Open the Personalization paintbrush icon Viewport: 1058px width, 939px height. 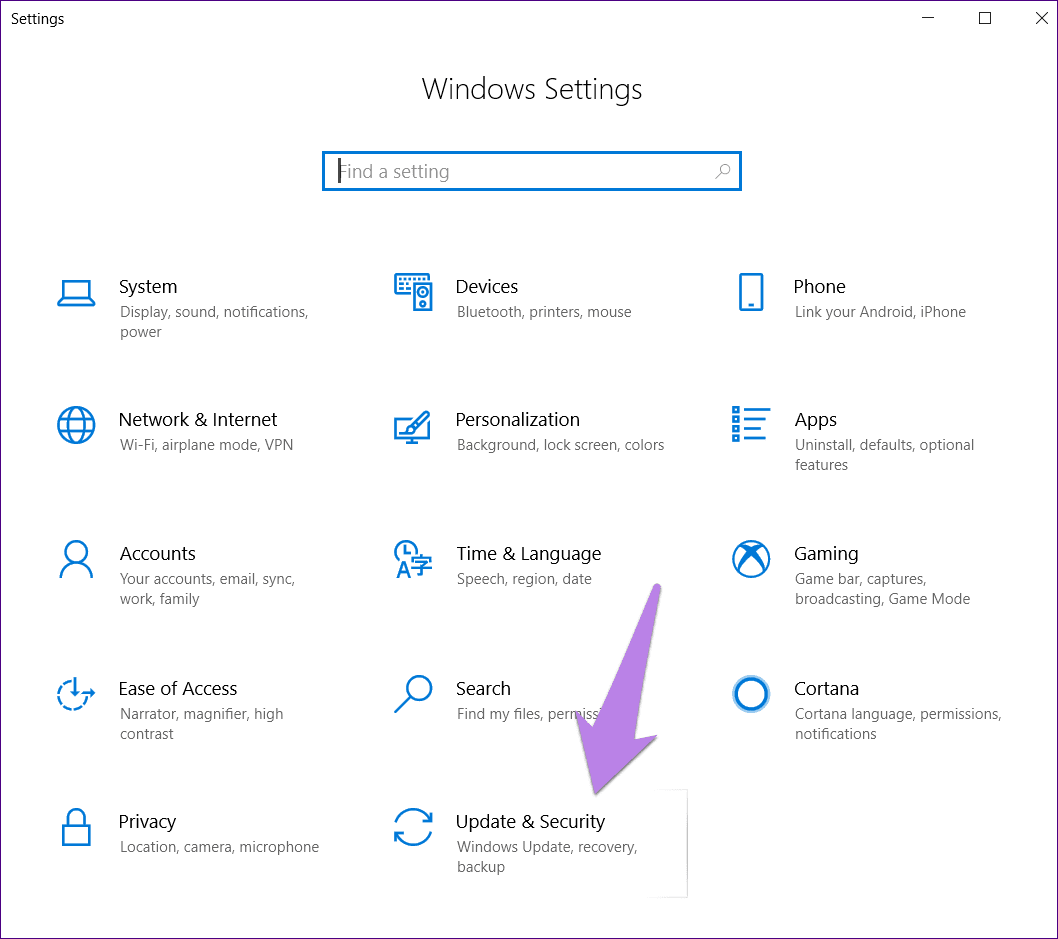(413, 426)
